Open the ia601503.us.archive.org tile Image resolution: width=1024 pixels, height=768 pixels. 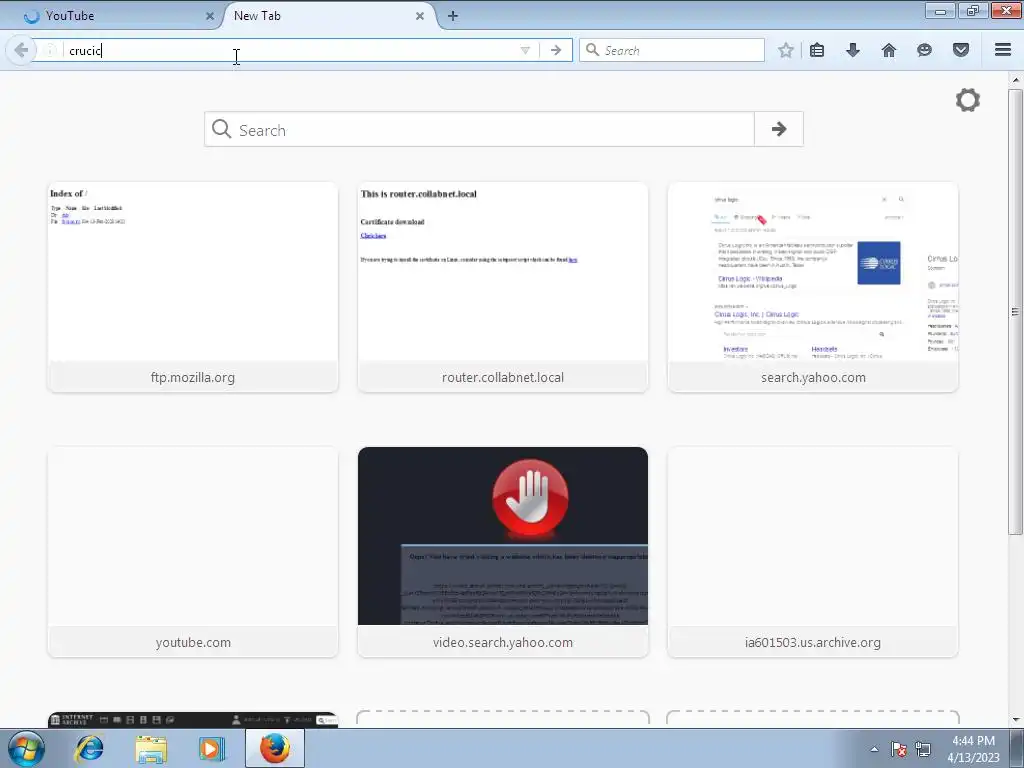click(813, 552)
